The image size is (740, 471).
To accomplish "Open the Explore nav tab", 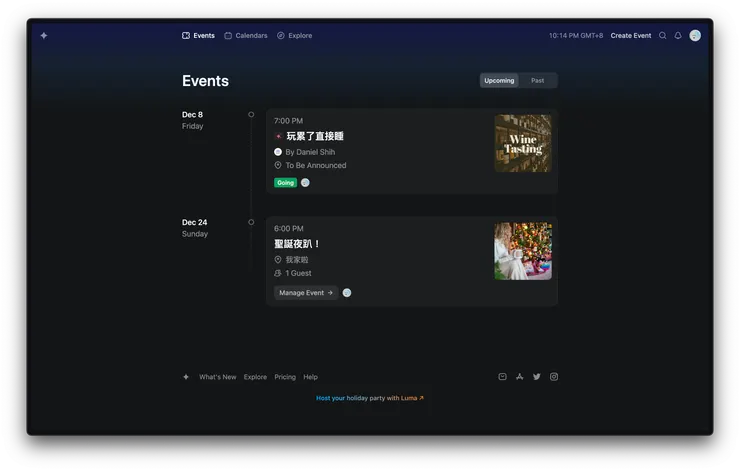I will 294,35.
